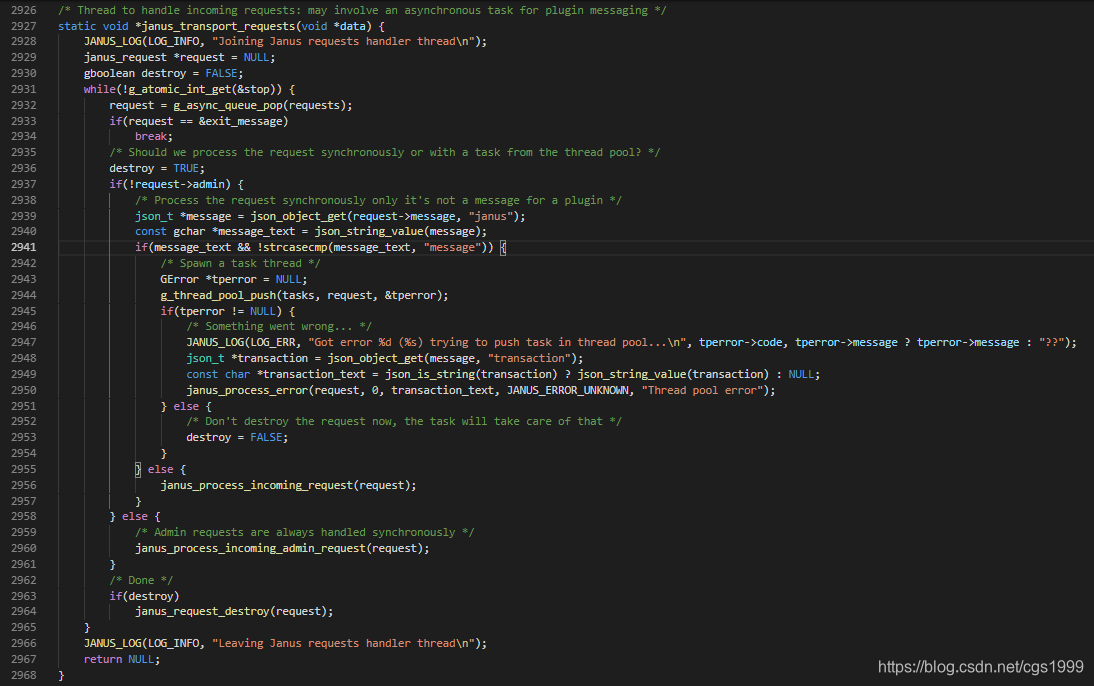The image size is (1094, 686).
Task: Click return NULL statement
Action: point(121,659)
